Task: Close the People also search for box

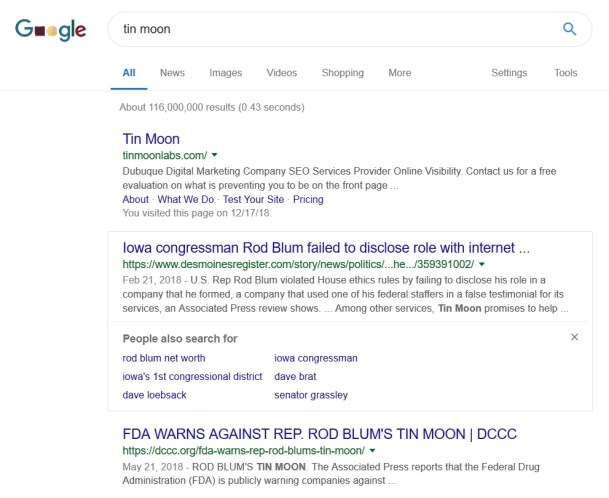Action: (574, 337)
